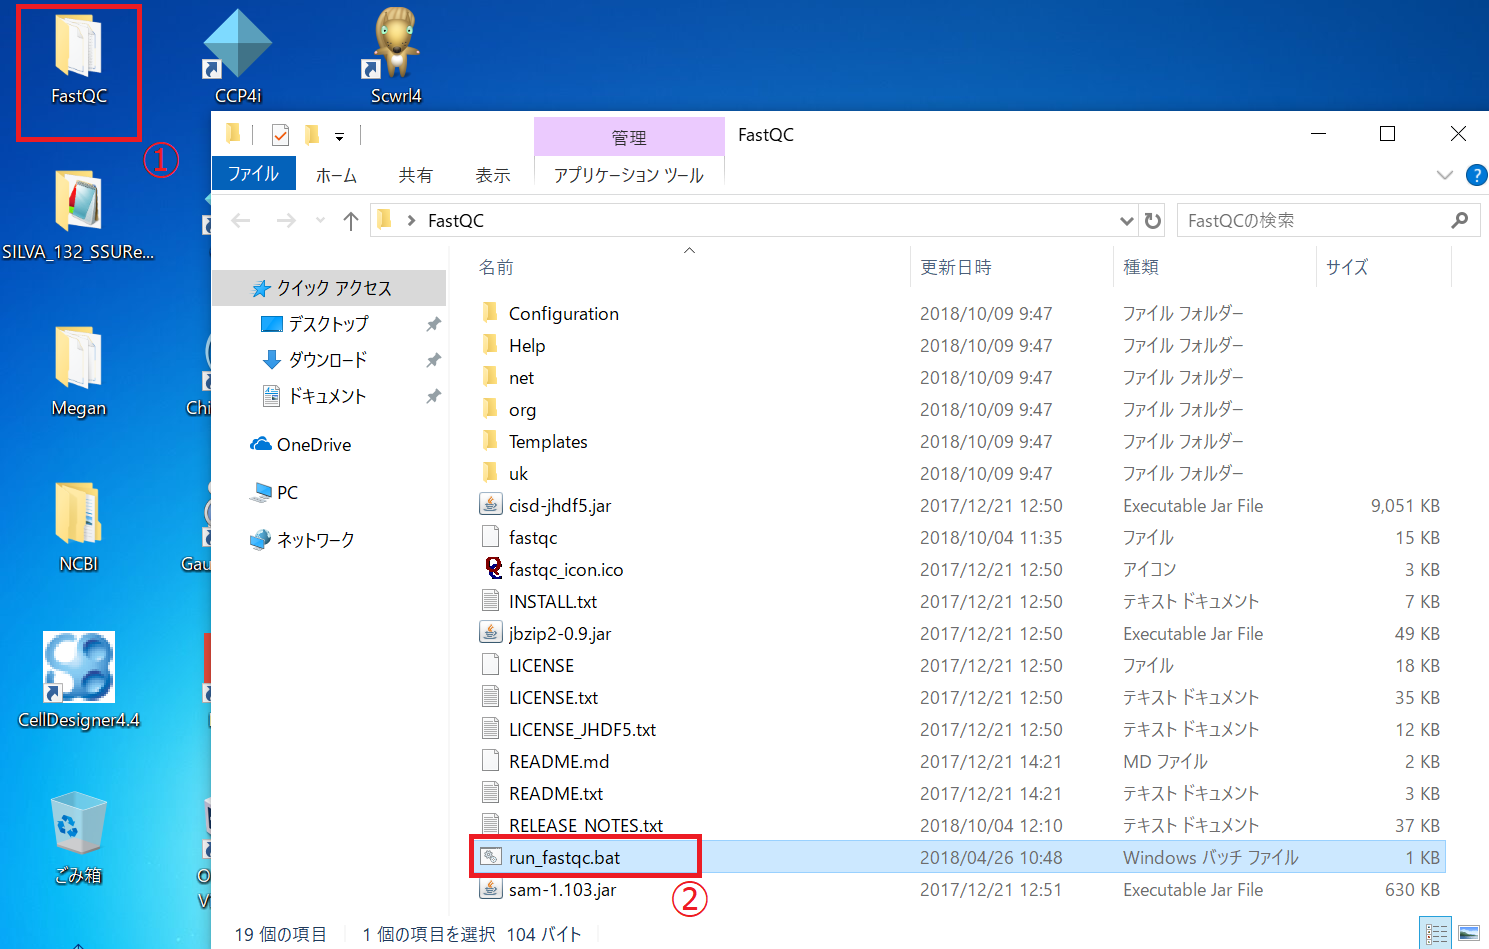Click the 管理 contextual tab header
Image resolution: width=1489 pixels, height=949 pixels.
629,137
